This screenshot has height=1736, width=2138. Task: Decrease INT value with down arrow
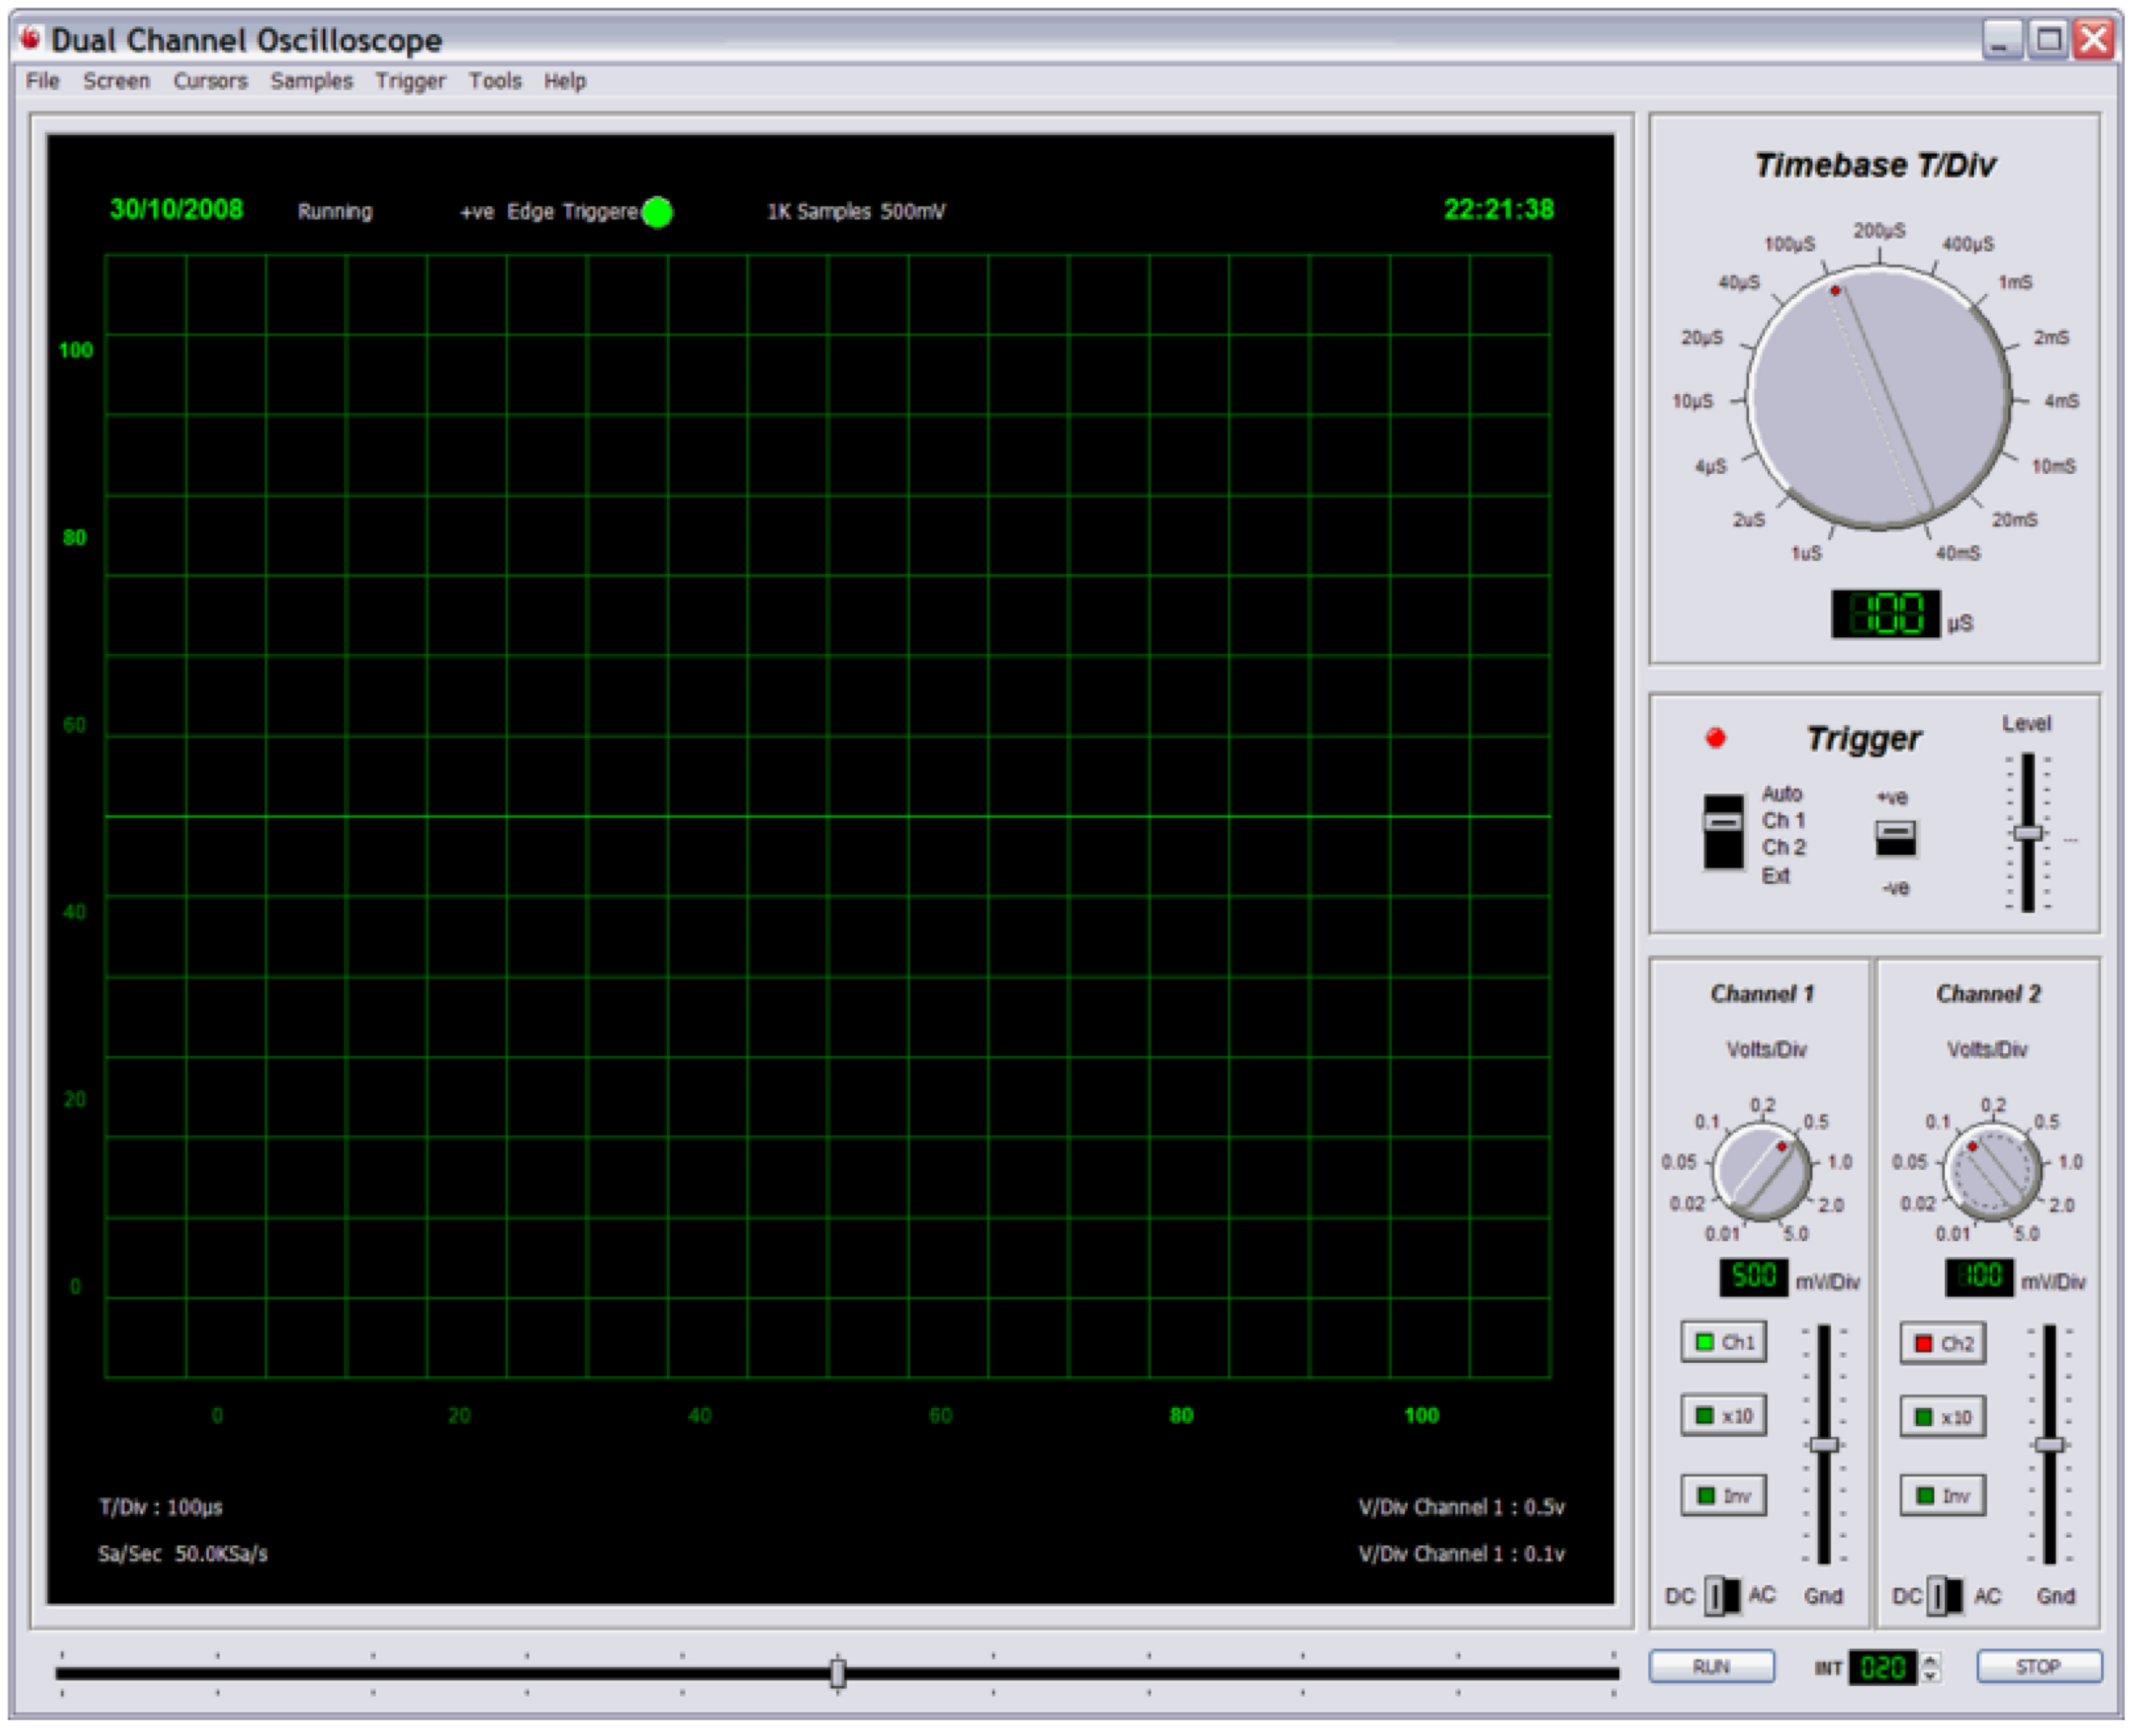[x=1931, y=1675]
